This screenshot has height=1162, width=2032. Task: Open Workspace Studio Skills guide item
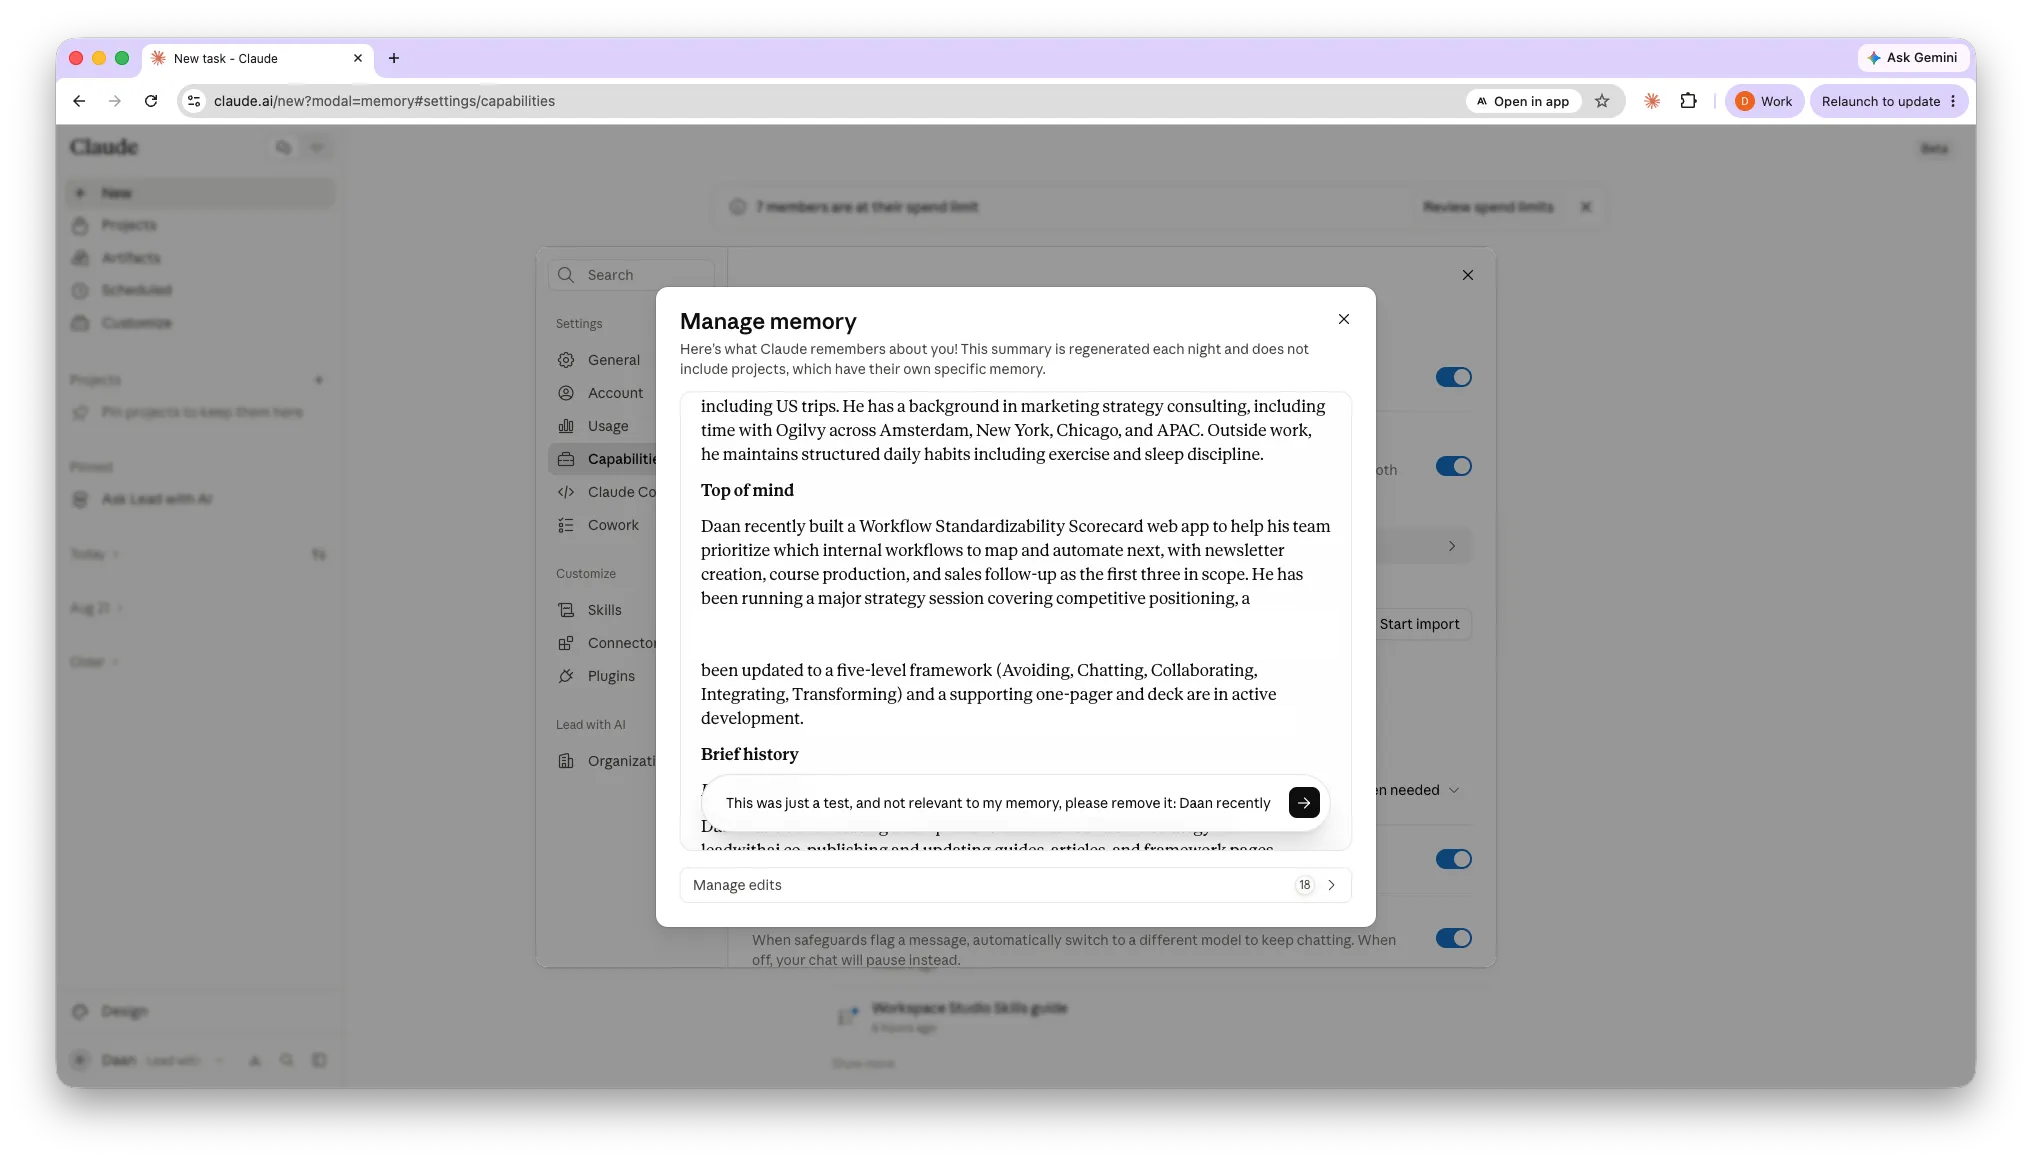pyautogui.click(x=969, y=1008)
